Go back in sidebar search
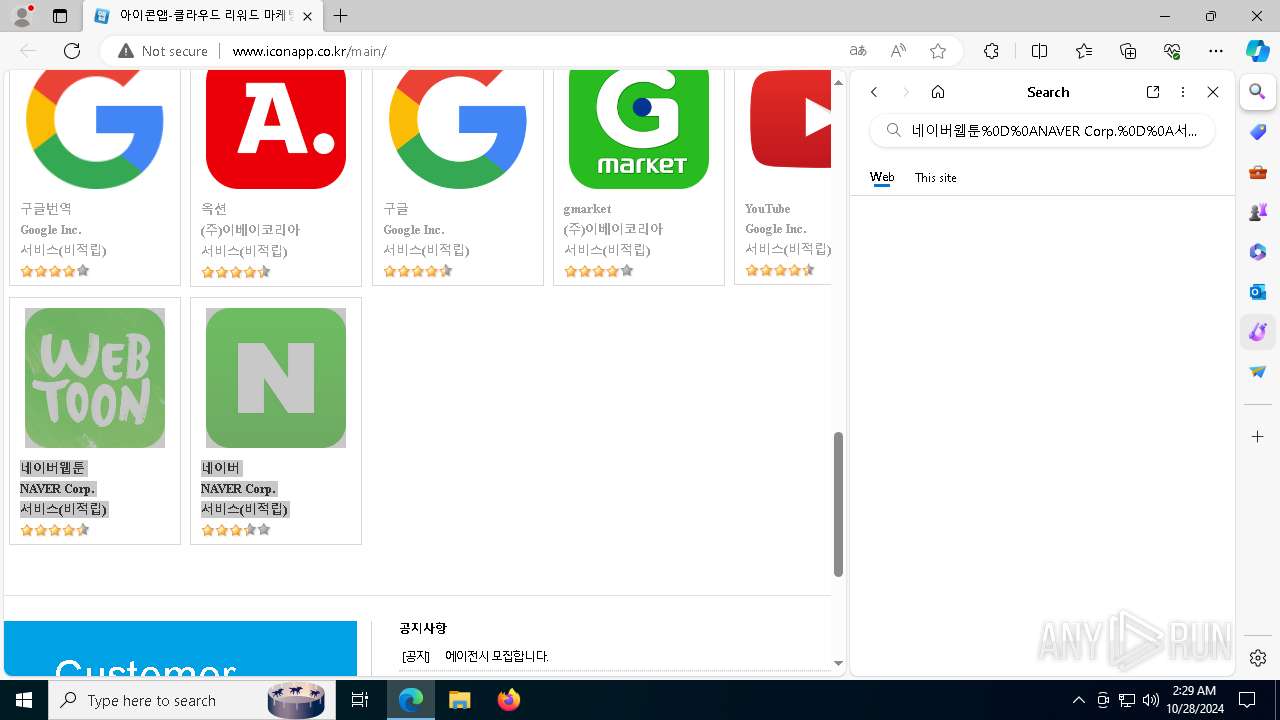 (874, 92)
